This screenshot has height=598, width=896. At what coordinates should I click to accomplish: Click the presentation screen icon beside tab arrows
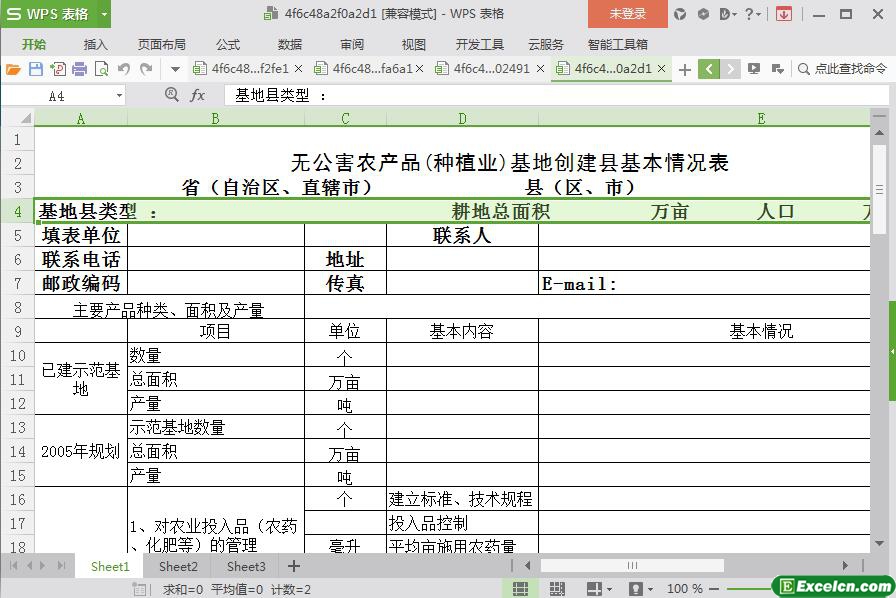[754, 69]
